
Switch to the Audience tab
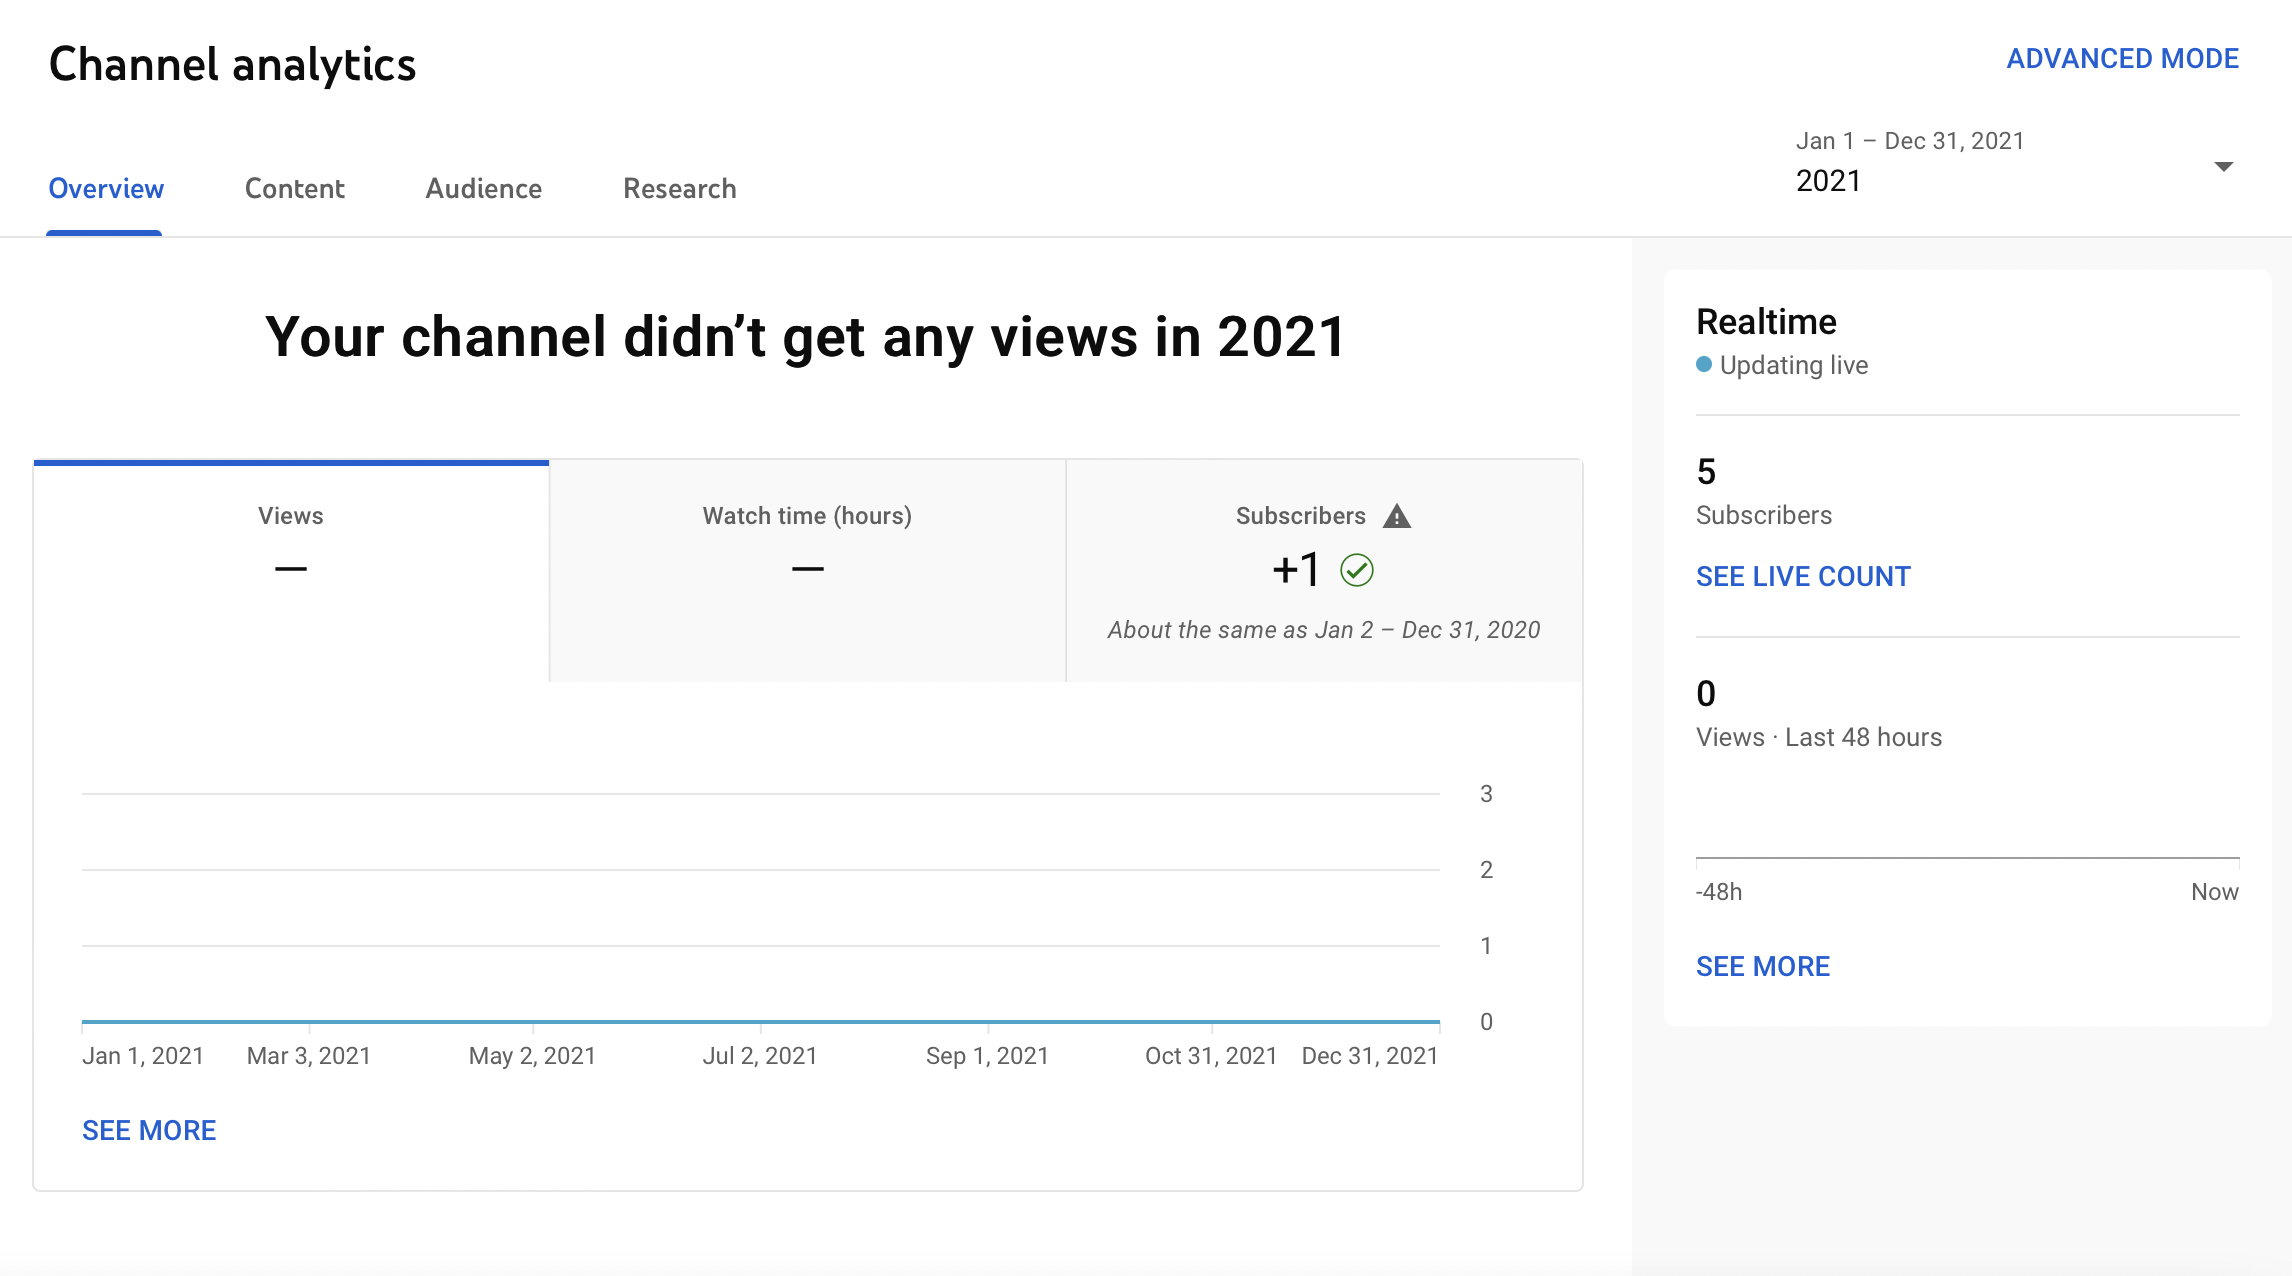tap(483, 188)
